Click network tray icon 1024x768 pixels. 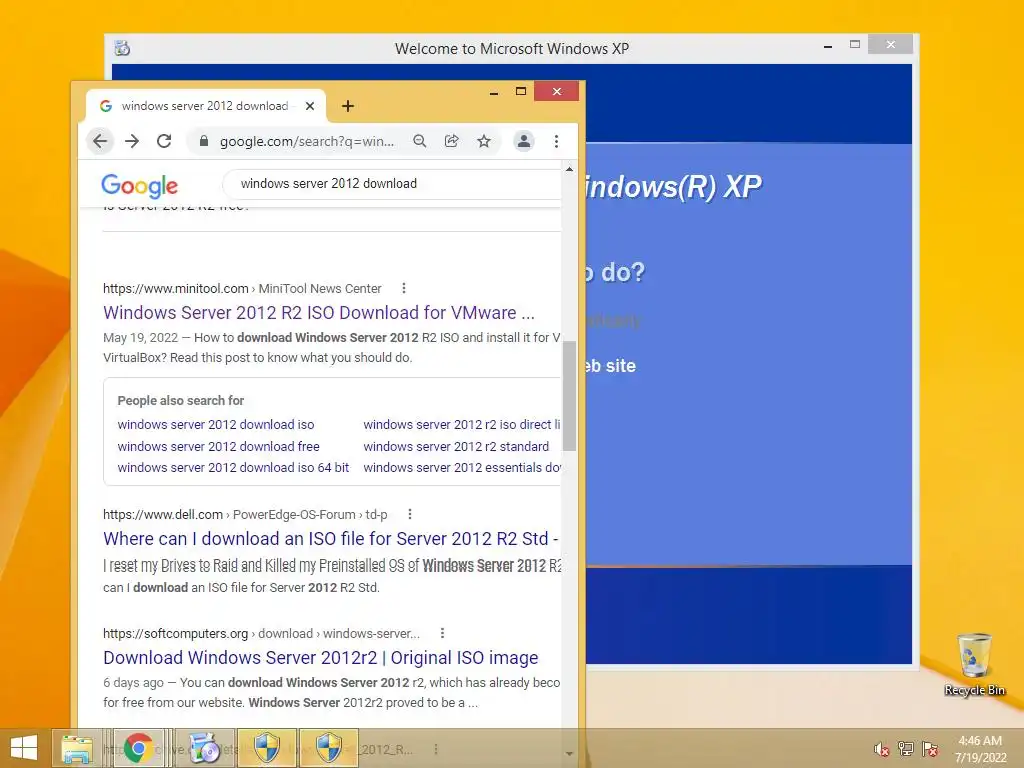coord(906,749)
